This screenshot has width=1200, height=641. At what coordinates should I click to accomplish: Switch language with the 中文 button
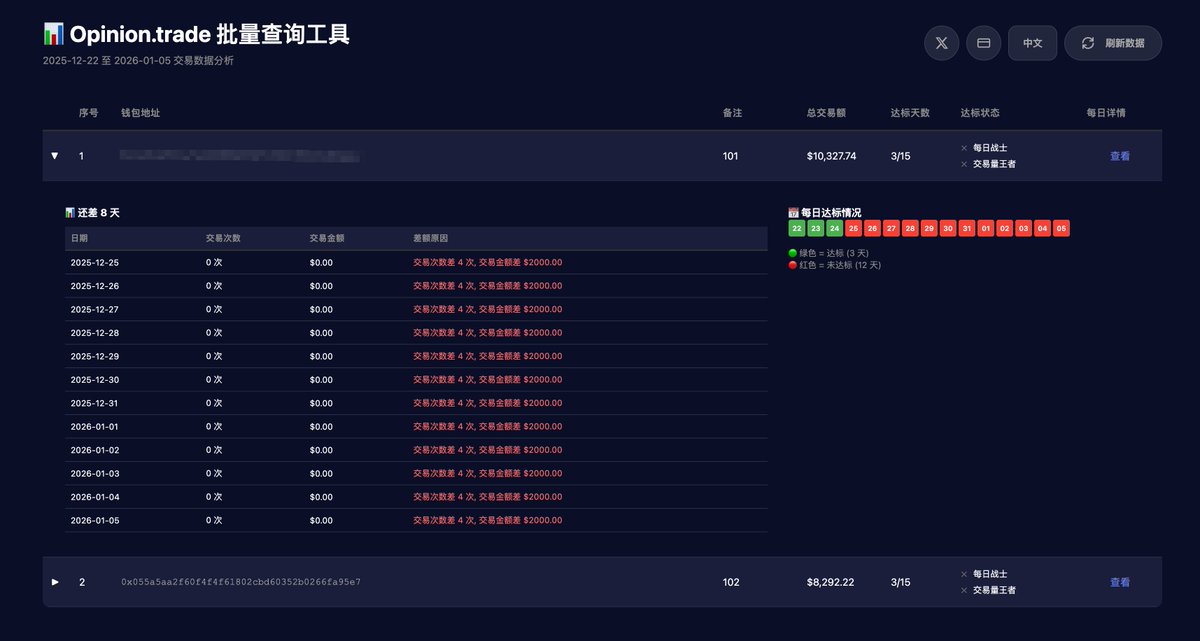tap(1032, 43)
